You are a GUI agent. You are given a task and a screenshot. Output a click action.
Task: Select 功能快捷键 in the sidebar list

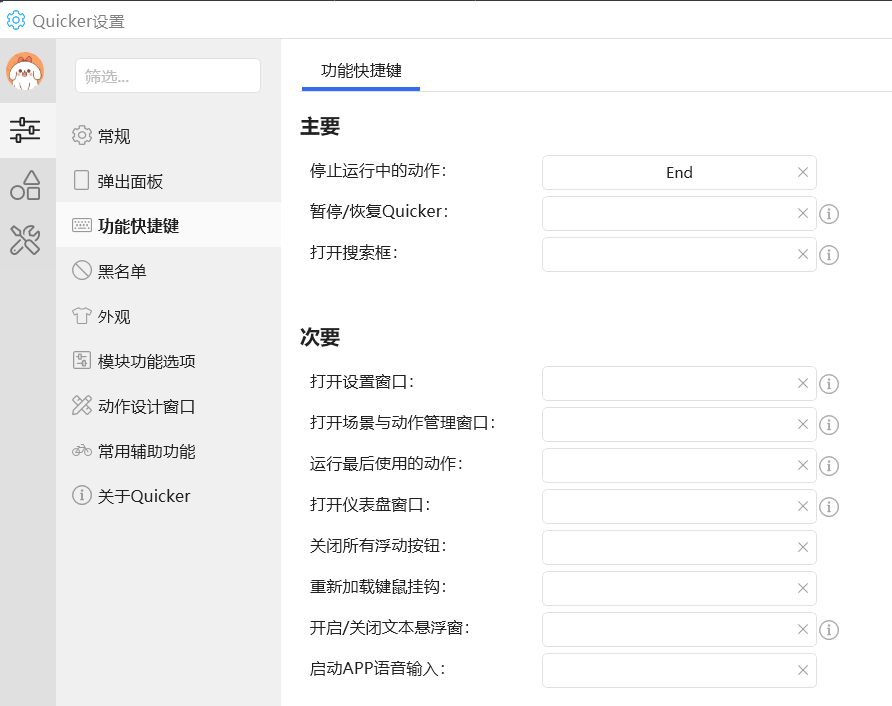(168, 225)
